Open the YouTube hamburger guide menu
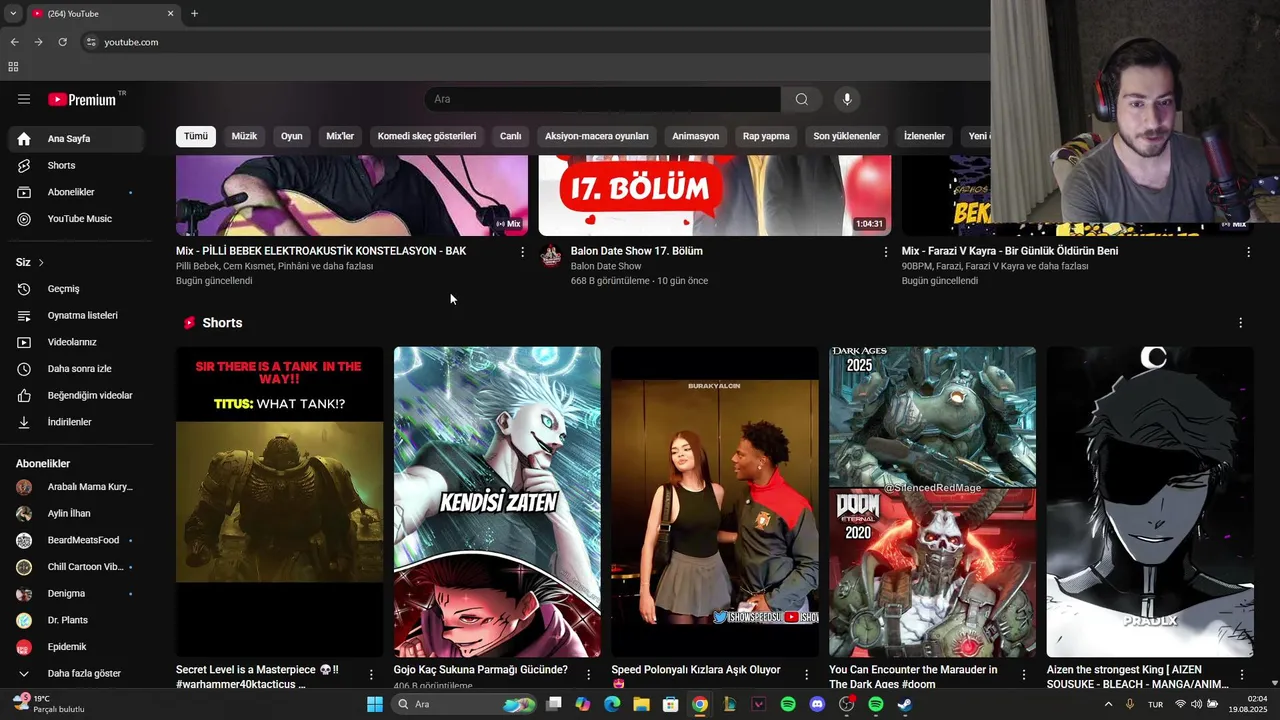The width and height of the screenshot is (1280, 720). tap(24, 99)
